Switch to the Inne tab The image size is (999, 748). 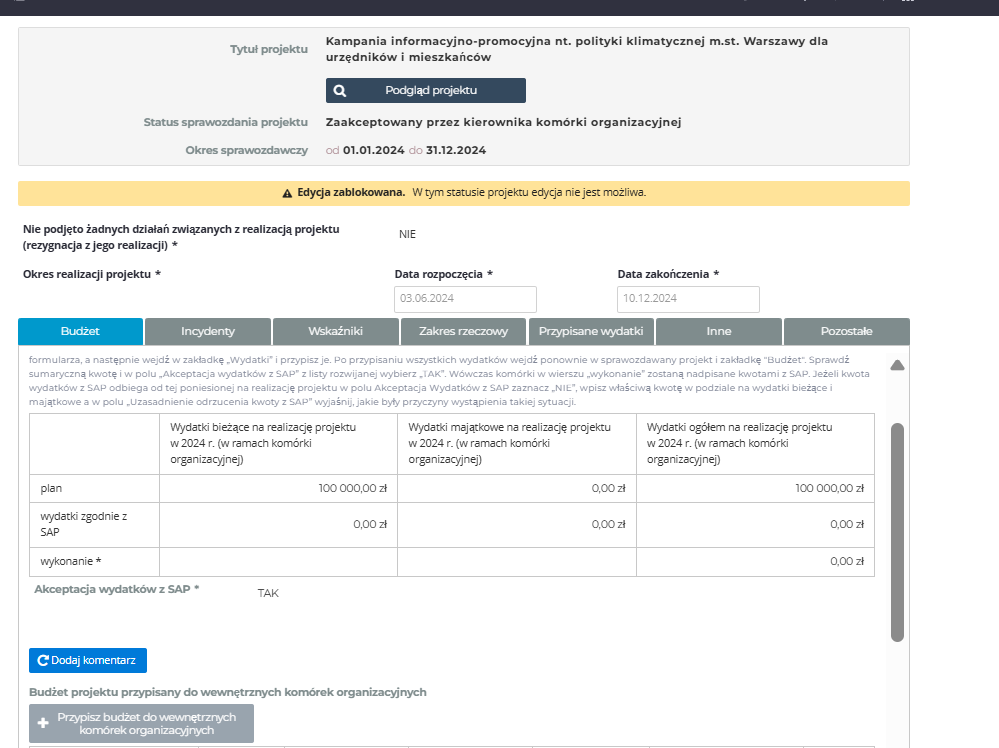[718, 331]
